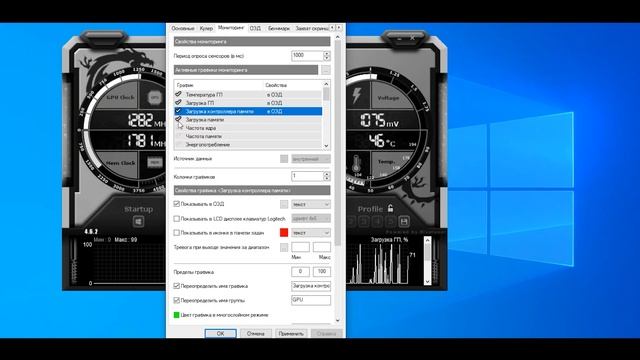Click the sensor polling period input field
The image size is (640, 360).
pyautogui.click(x=307, y=56)
